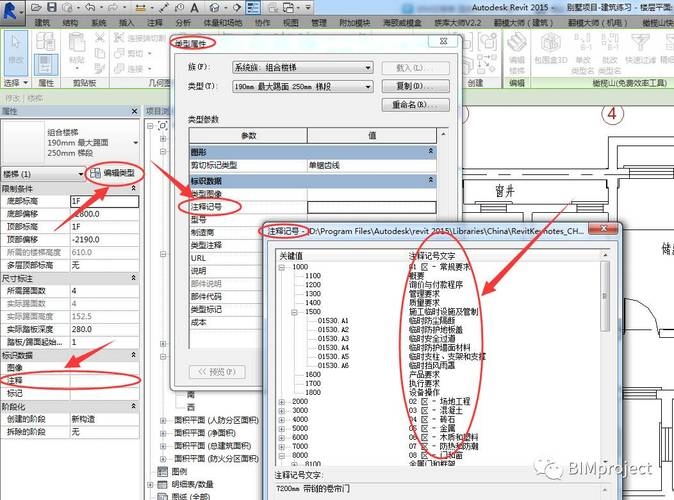Click the 注释记号 value field

tap(372, 207)
